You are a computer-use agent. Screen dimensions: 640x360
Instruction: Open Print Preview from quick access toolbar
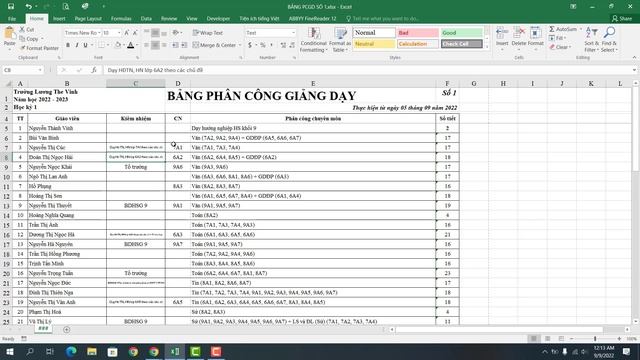point(66,6)
